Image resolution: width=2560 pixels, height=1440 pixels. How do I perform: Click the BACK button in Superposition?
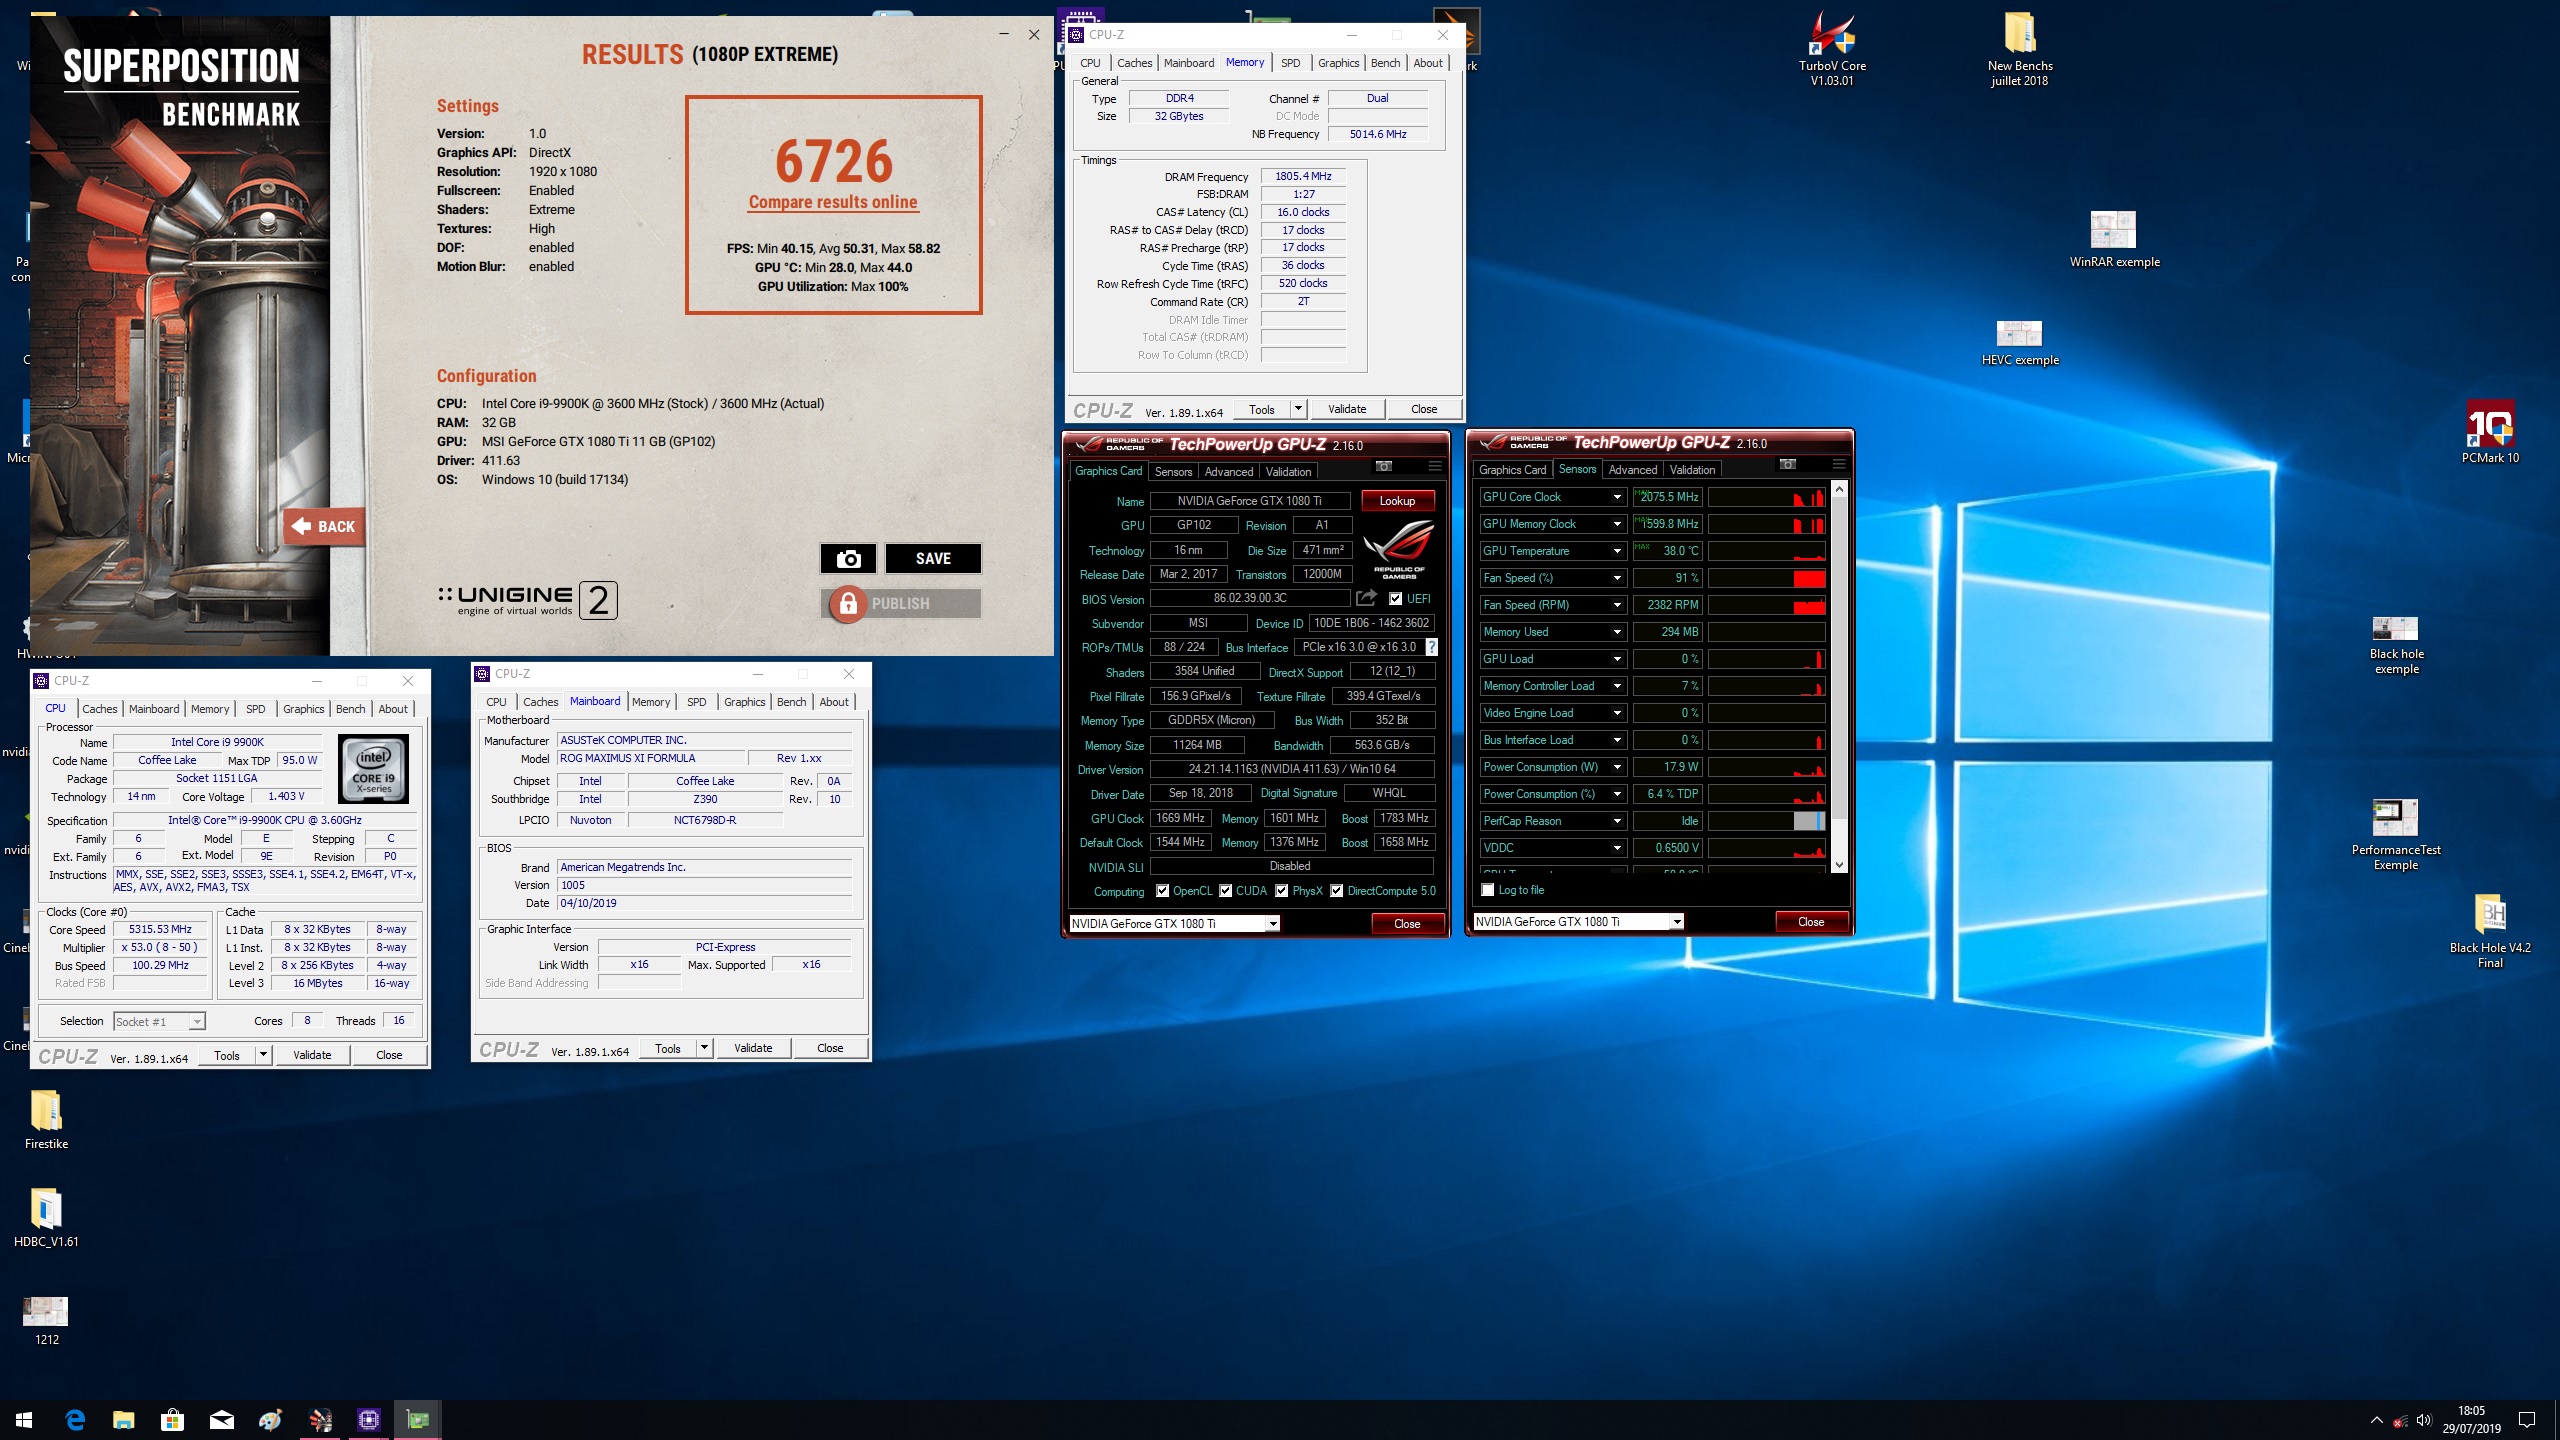[324, 526]
